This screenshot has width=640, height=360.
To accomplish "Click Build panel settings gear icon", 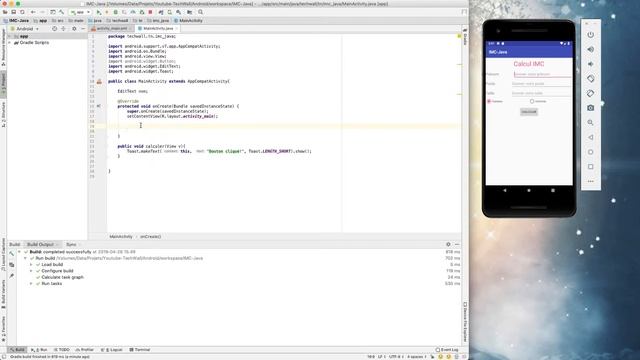I will tap(448, 244).
